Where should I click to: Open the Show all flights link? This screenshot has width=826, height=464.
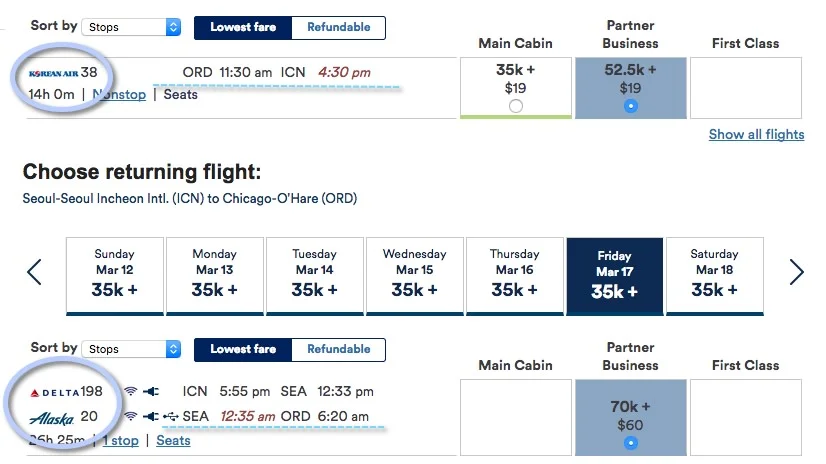click(756, 134)
